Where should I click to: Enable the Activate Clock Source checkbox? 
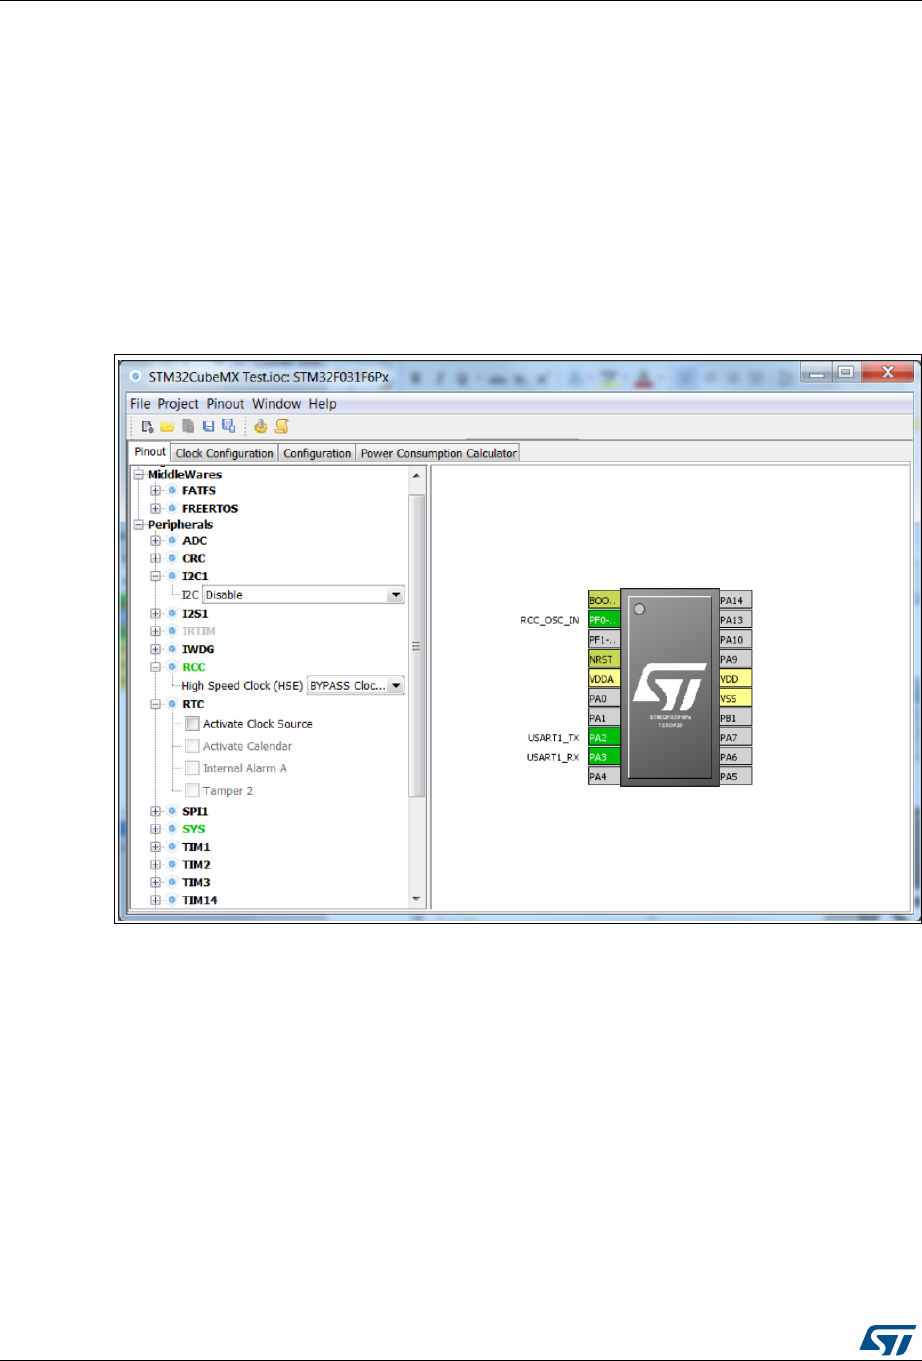(x=192, y=724)
